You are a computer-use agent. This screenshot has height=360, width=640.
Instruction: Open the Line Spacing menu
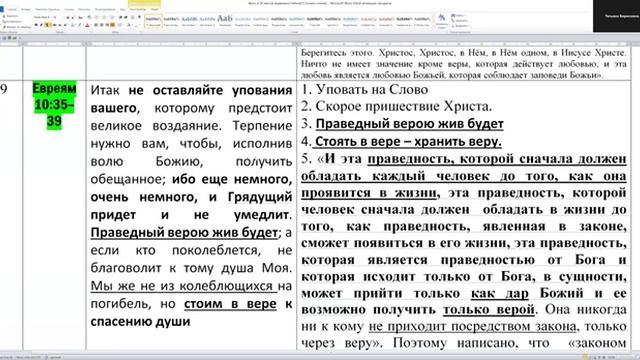pos(120,25)
